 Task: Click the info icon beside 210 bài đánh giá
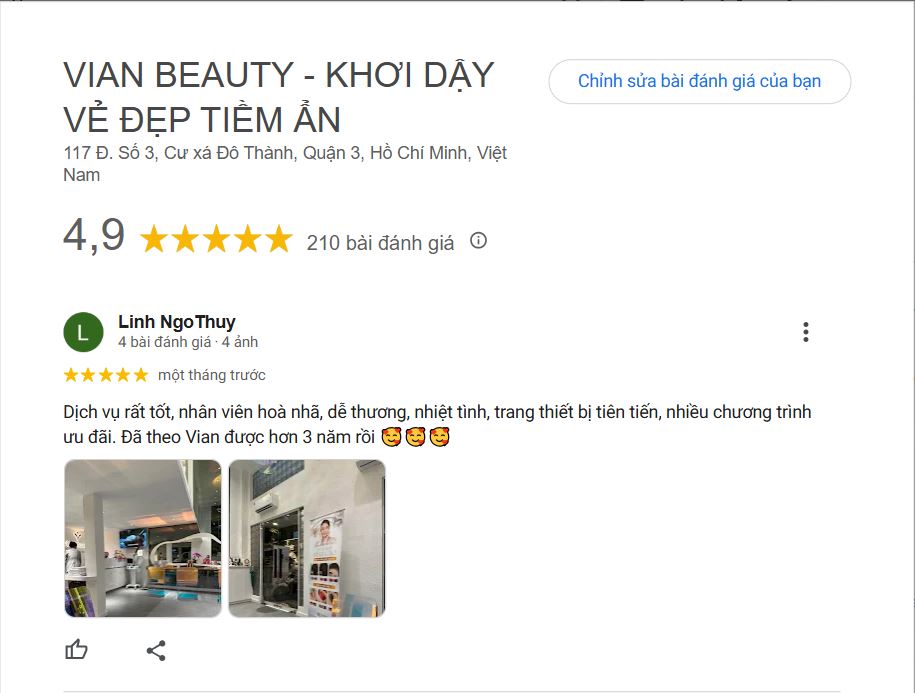pos(478,241)
